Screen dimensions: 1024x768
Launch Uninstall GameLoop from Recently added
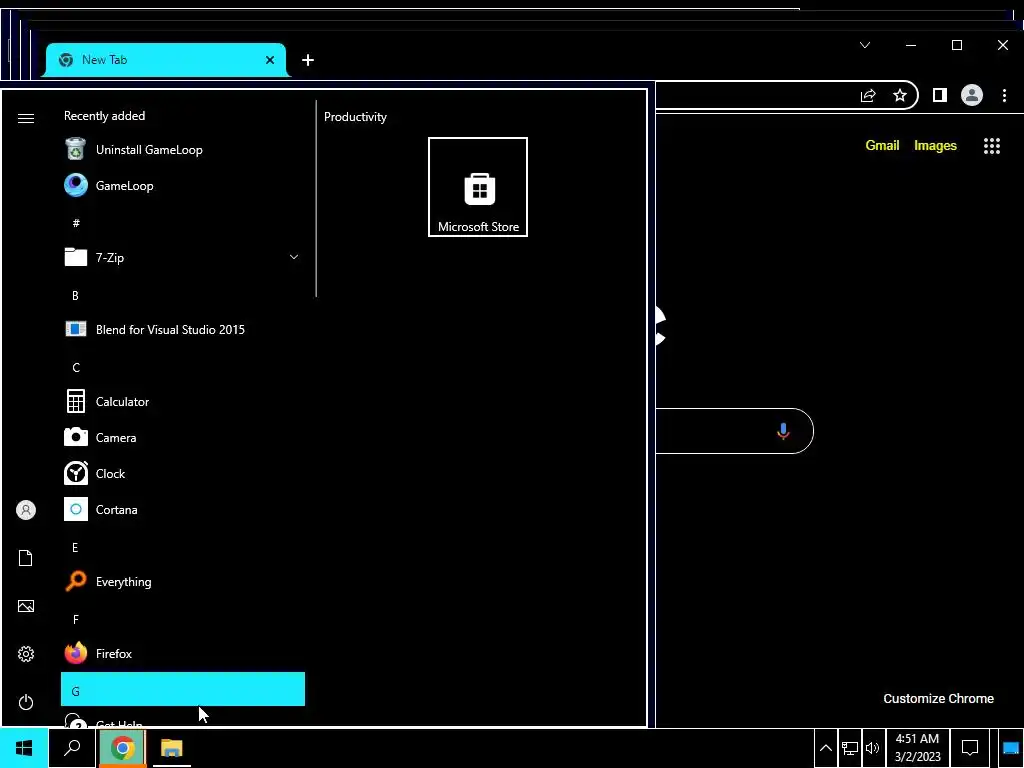183,150
